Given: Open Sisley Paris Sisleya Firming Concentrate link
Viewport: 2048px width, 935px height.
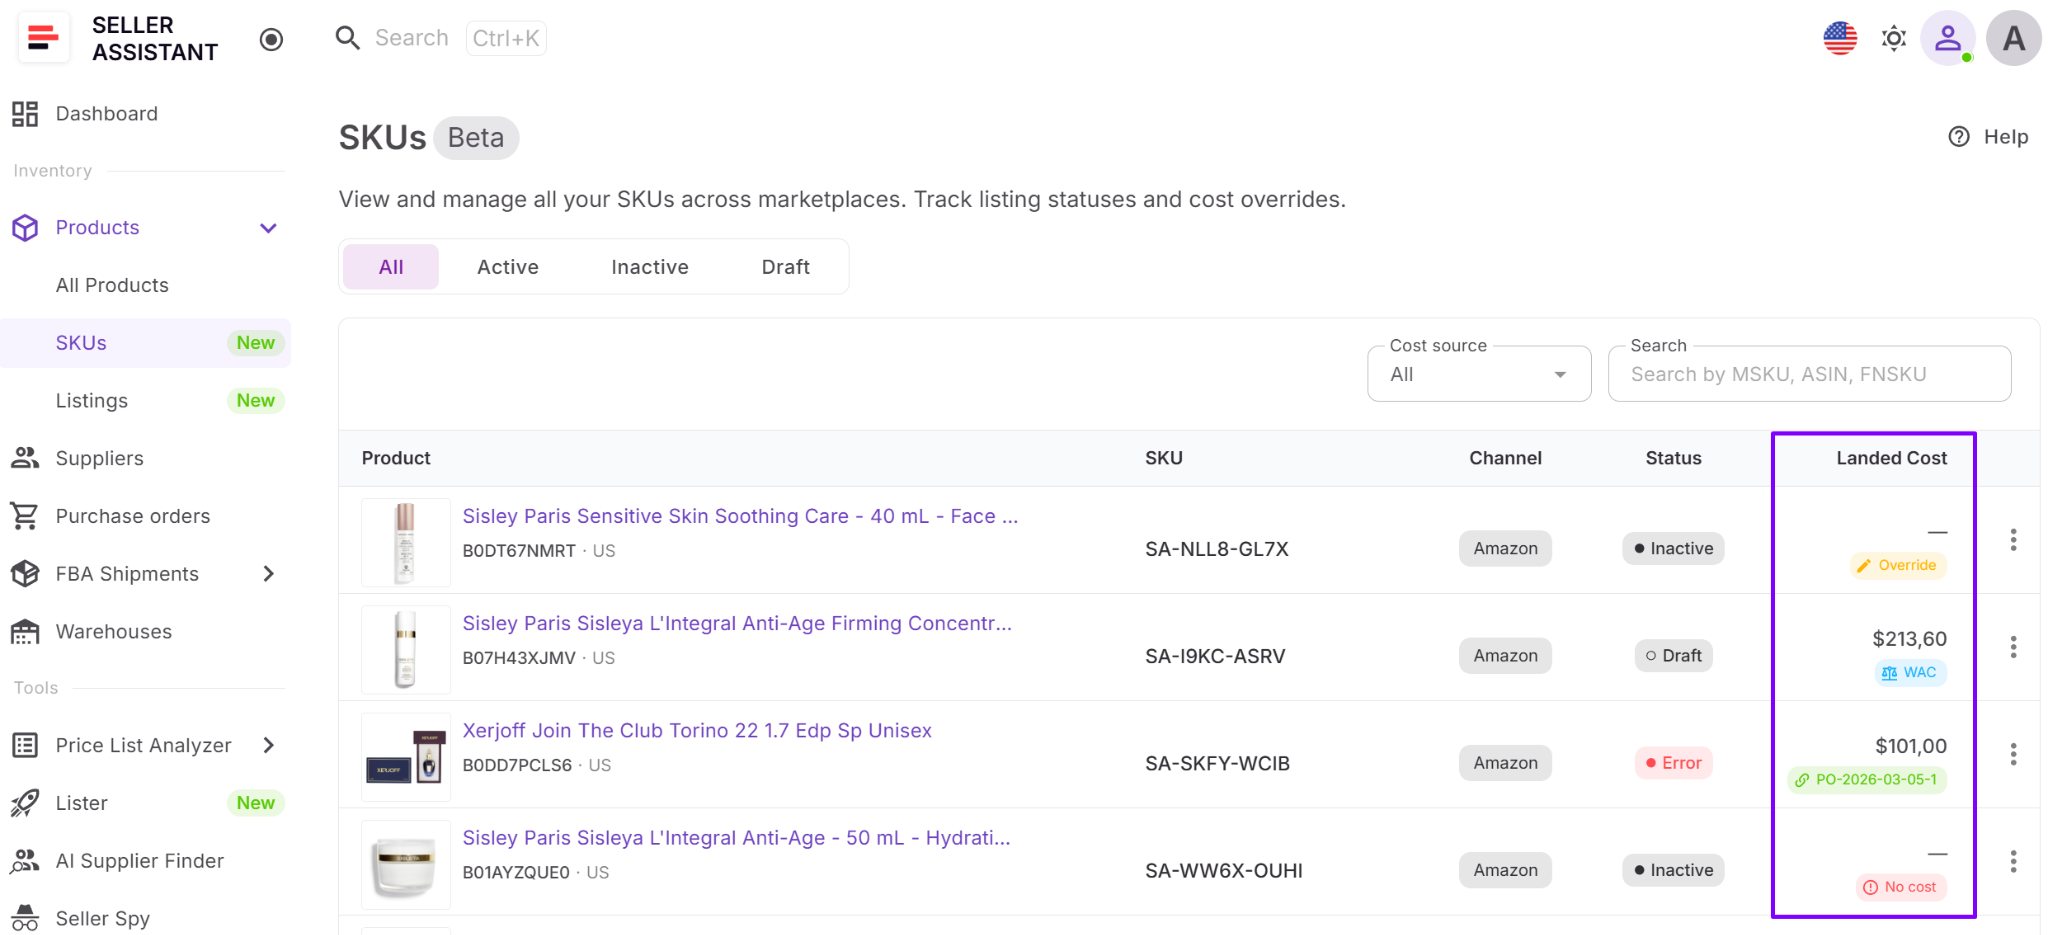Looking at the screenshot, I should [737, 624].
